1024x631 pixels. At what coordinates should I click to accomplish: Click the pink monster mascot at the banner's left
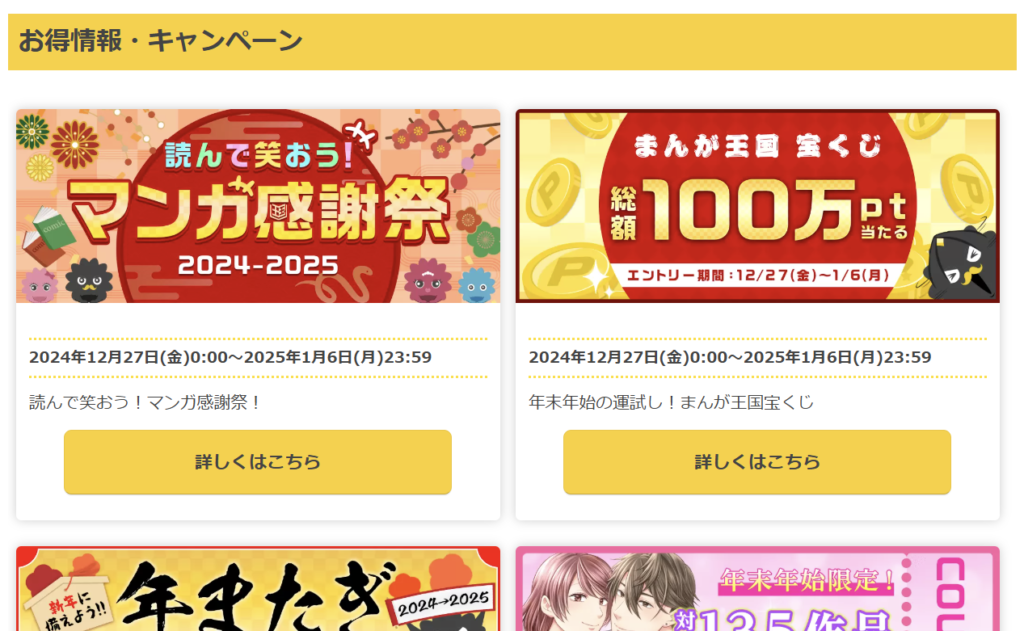coord(40,287)
